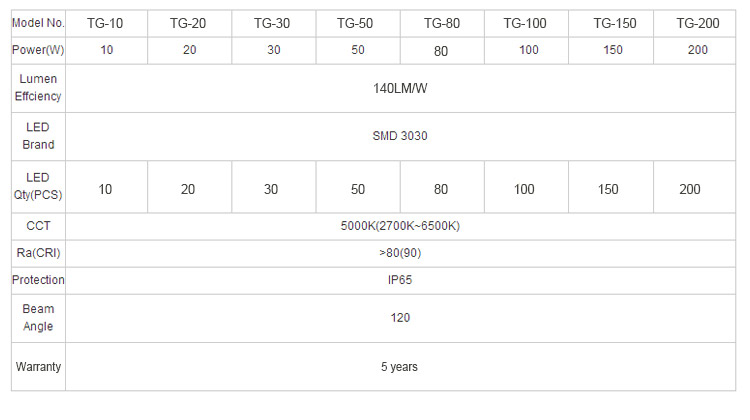Click the TG-30 model header
750x420 pixels.
tap(274, 23)
